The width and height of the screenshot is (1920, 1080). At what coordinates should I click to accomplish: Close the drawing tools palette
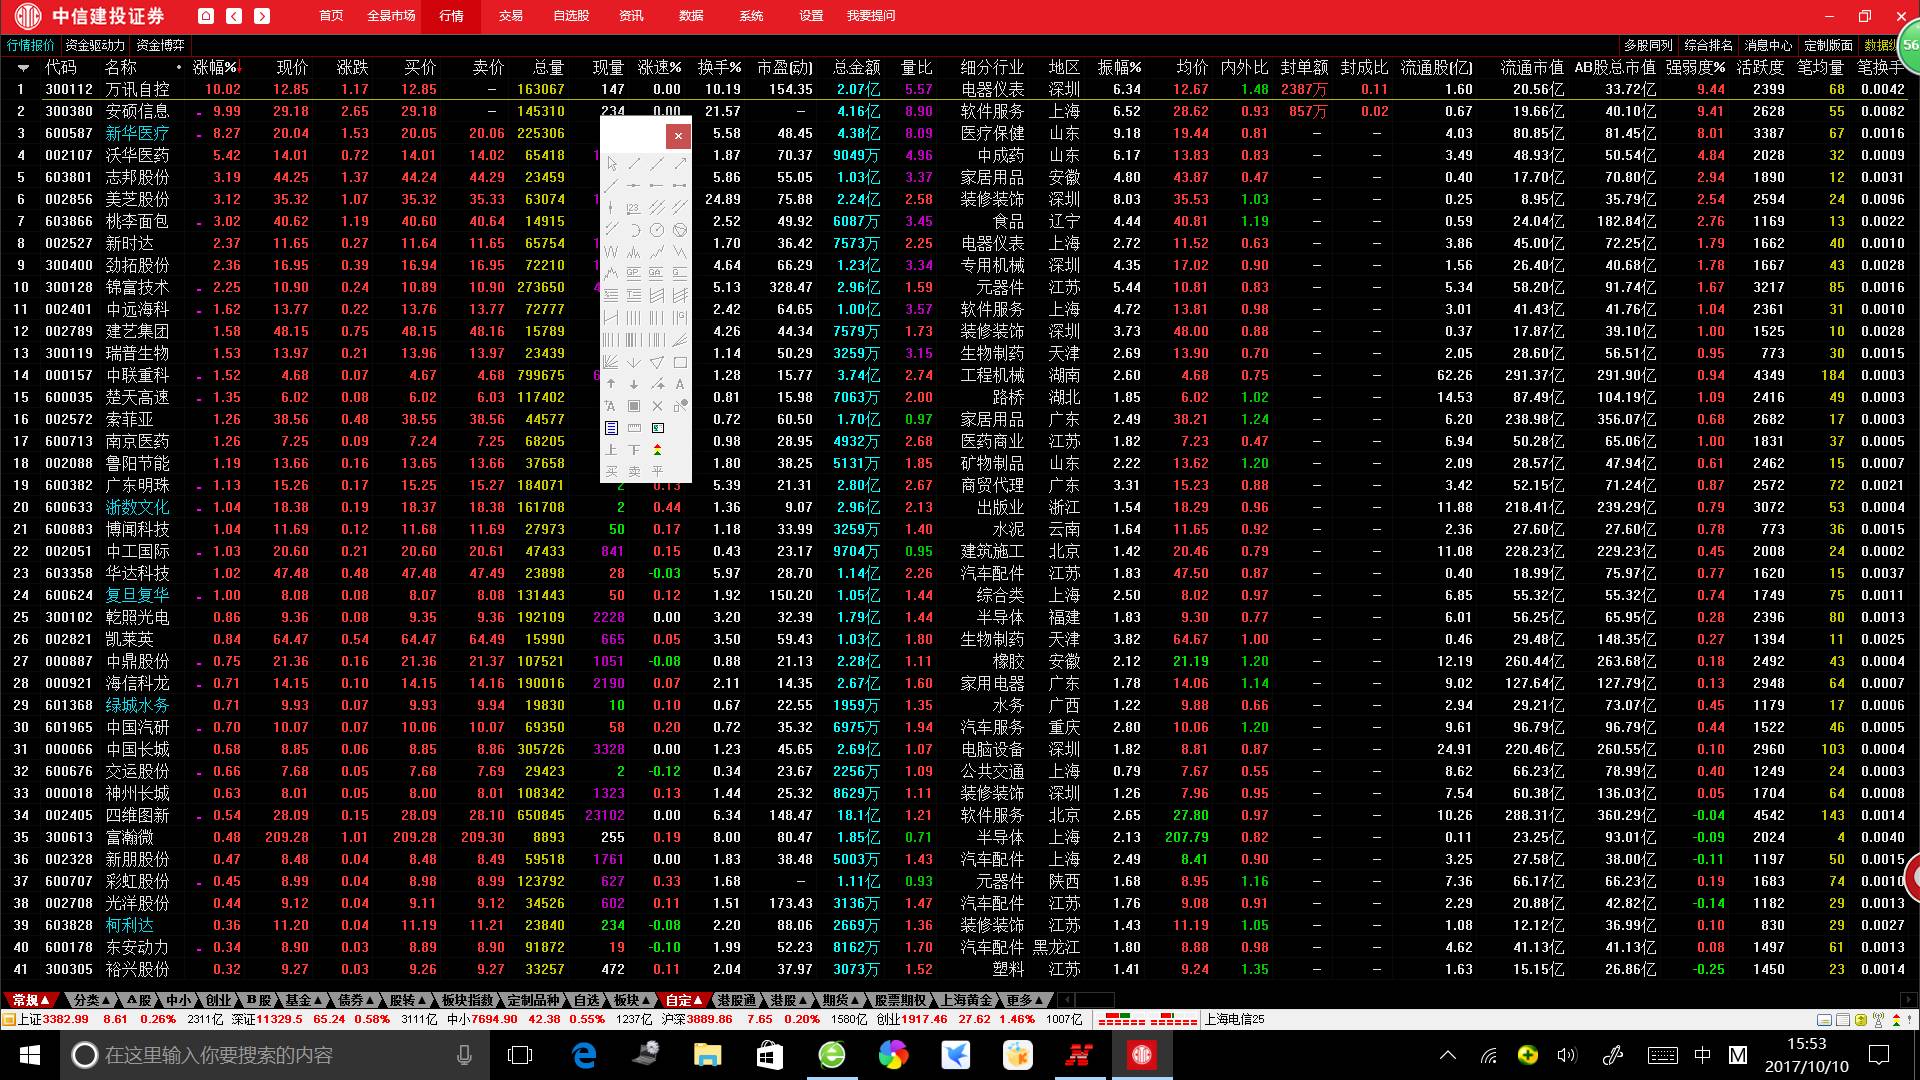point(678,136)
